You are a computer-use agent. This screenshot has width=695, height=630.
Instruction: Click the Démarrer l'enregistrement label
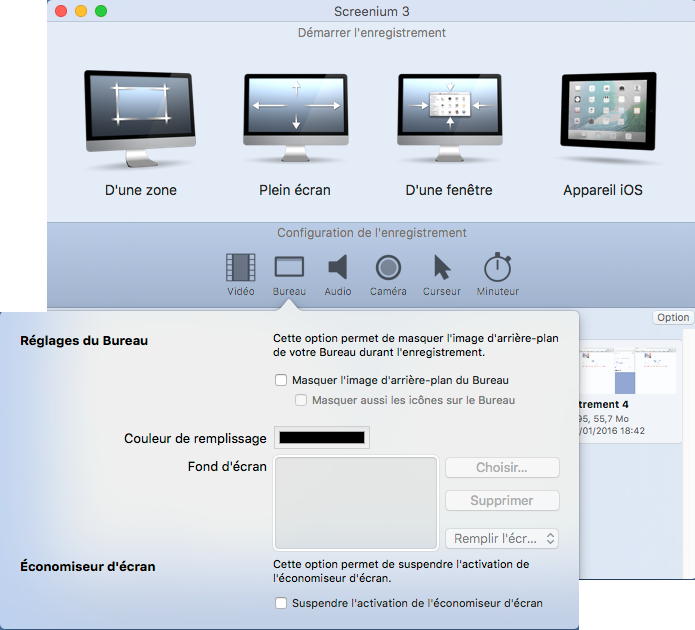coord(371,33)
